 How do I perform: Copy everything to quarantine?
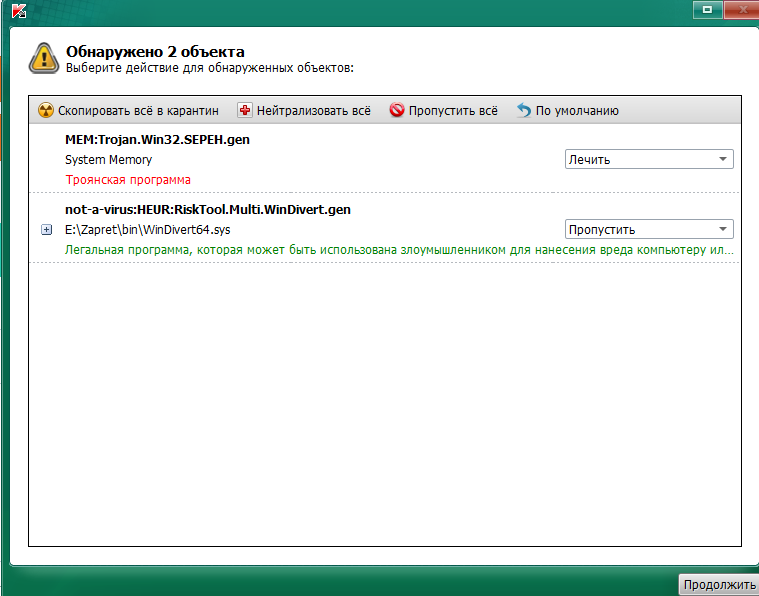point(128,110)
